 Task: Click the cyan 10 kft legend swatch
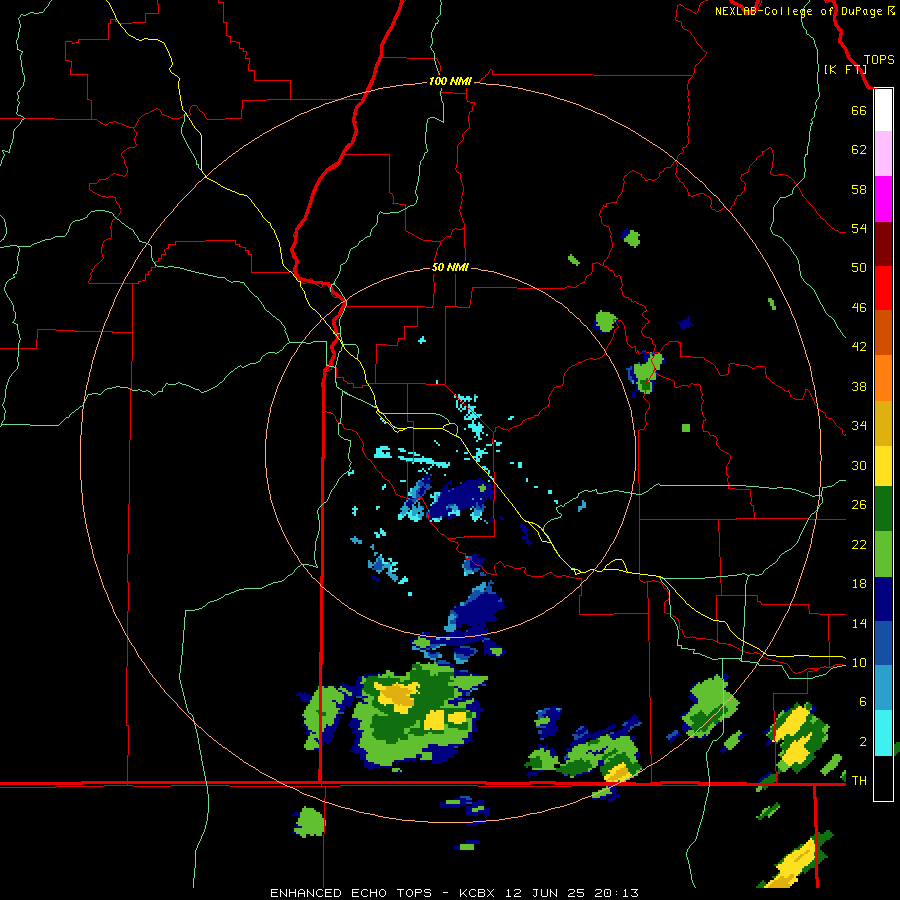883,733
